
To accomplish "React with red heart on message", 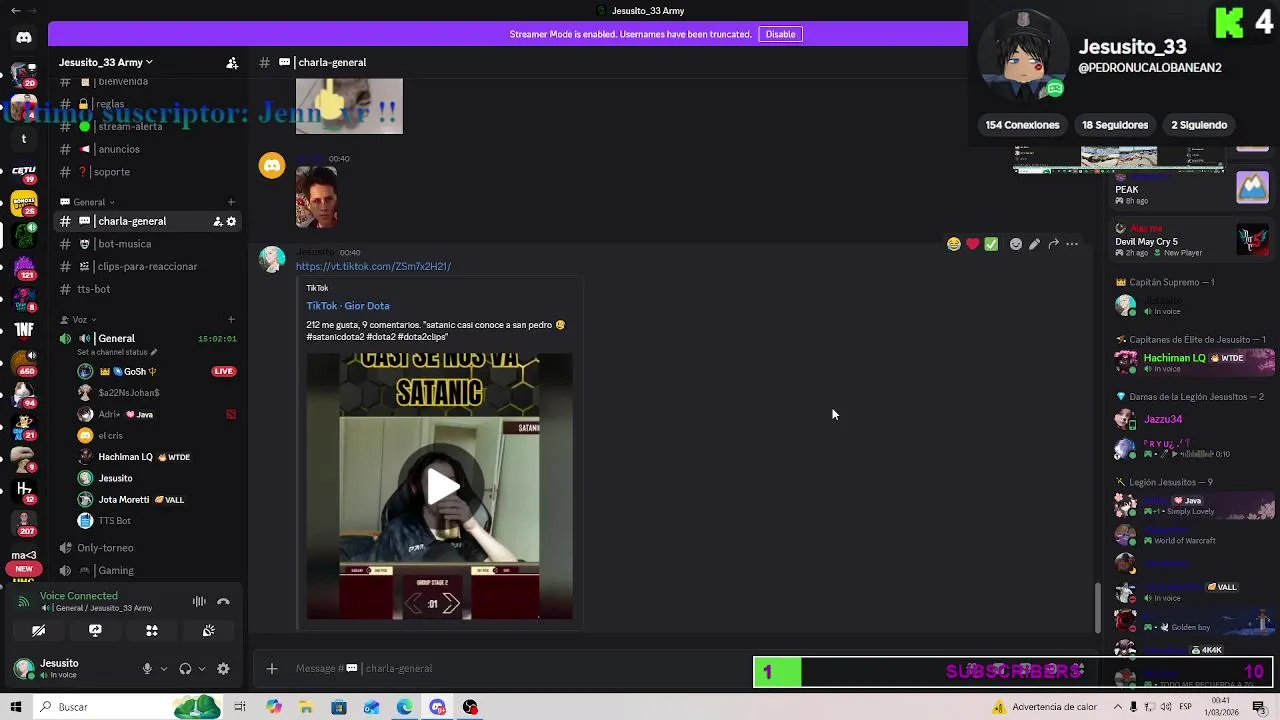I will point(972,244).
